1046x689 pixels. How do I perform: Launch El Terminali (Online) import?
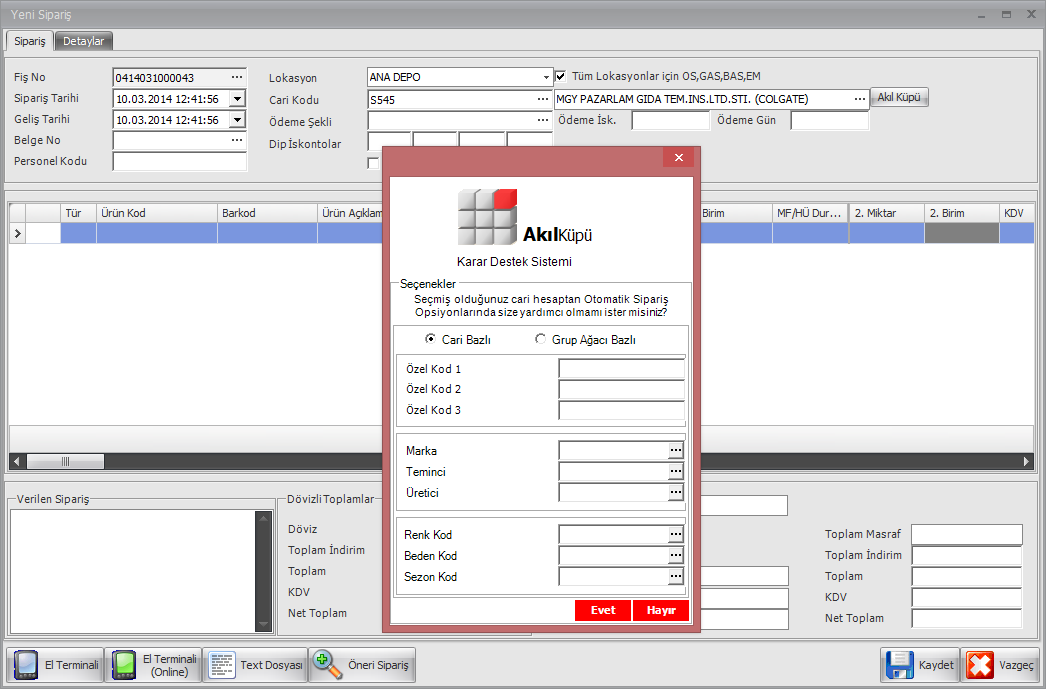pyautogui.click(x=153, y=665)
